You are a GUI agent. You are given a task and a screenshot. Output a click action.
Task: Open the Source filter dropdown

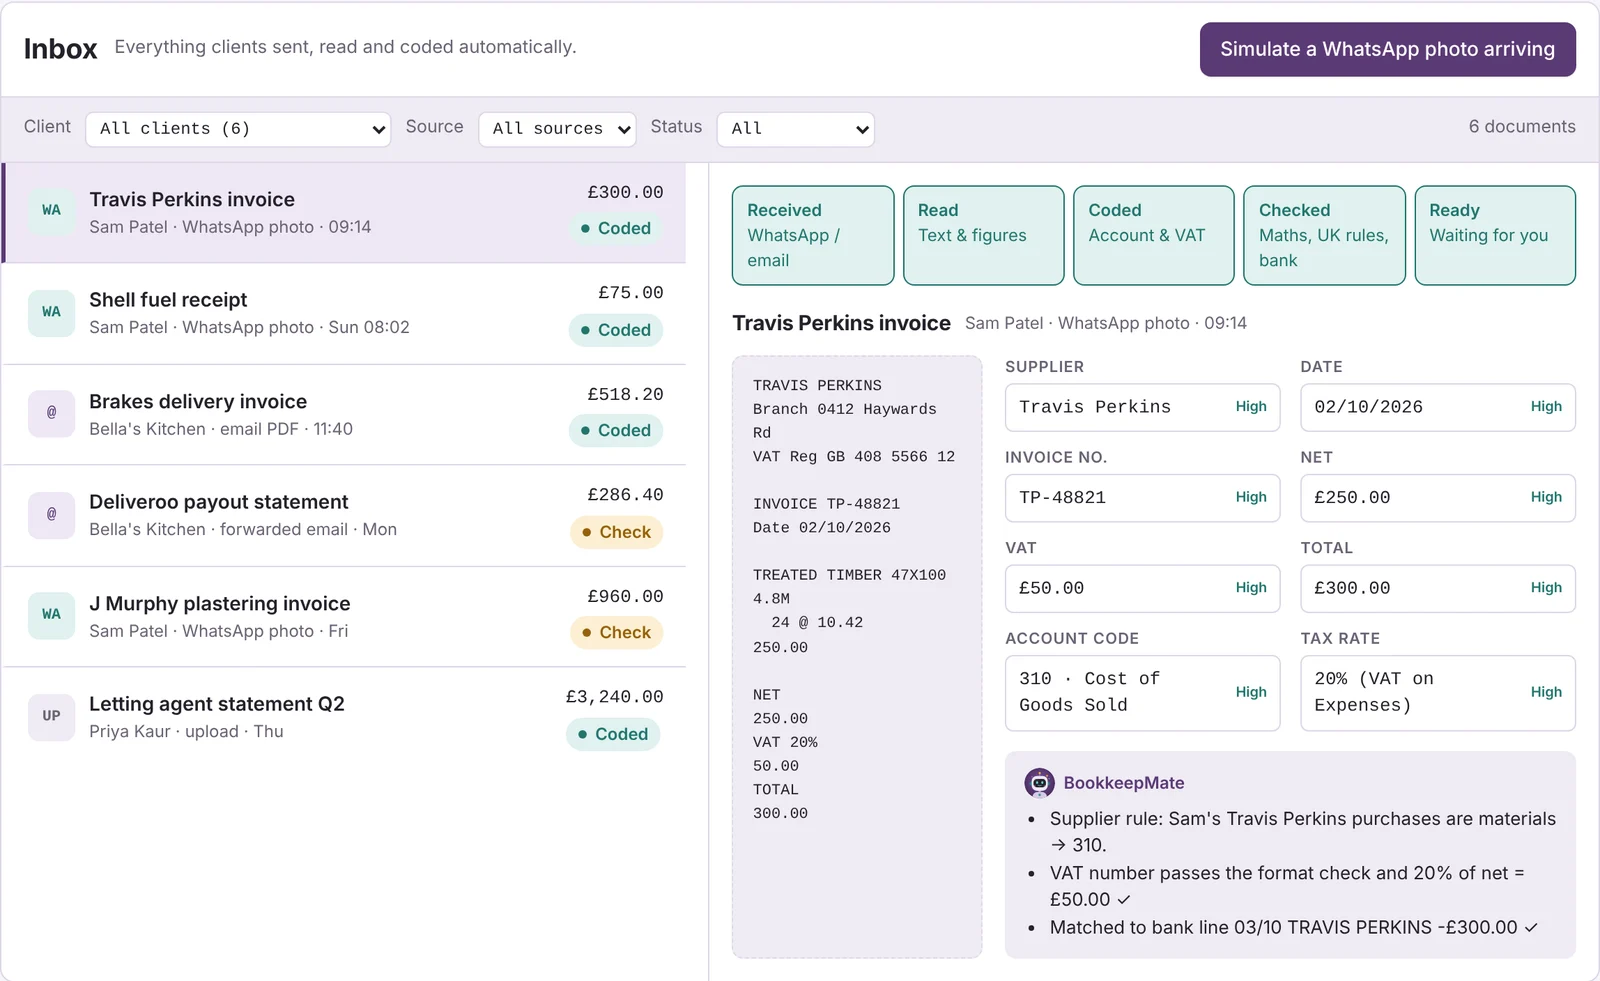(557, 129)
